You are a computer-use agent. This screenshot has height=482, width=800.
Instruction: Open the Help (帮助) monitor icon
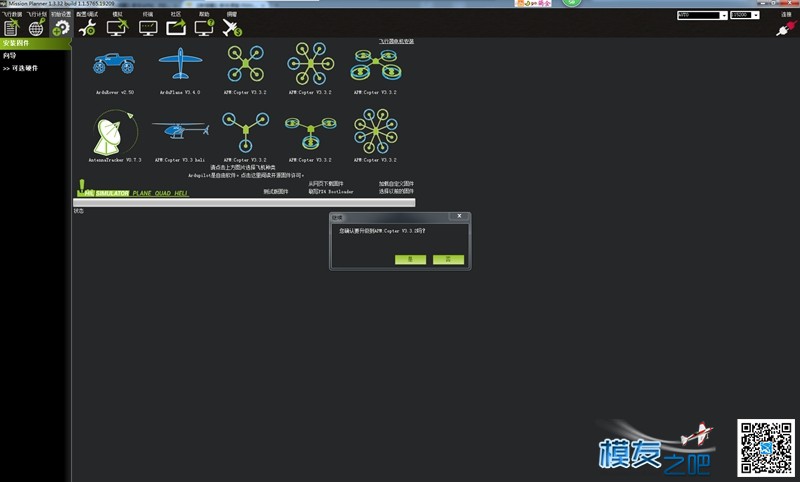pyautogui.click(x=204, y=28)
